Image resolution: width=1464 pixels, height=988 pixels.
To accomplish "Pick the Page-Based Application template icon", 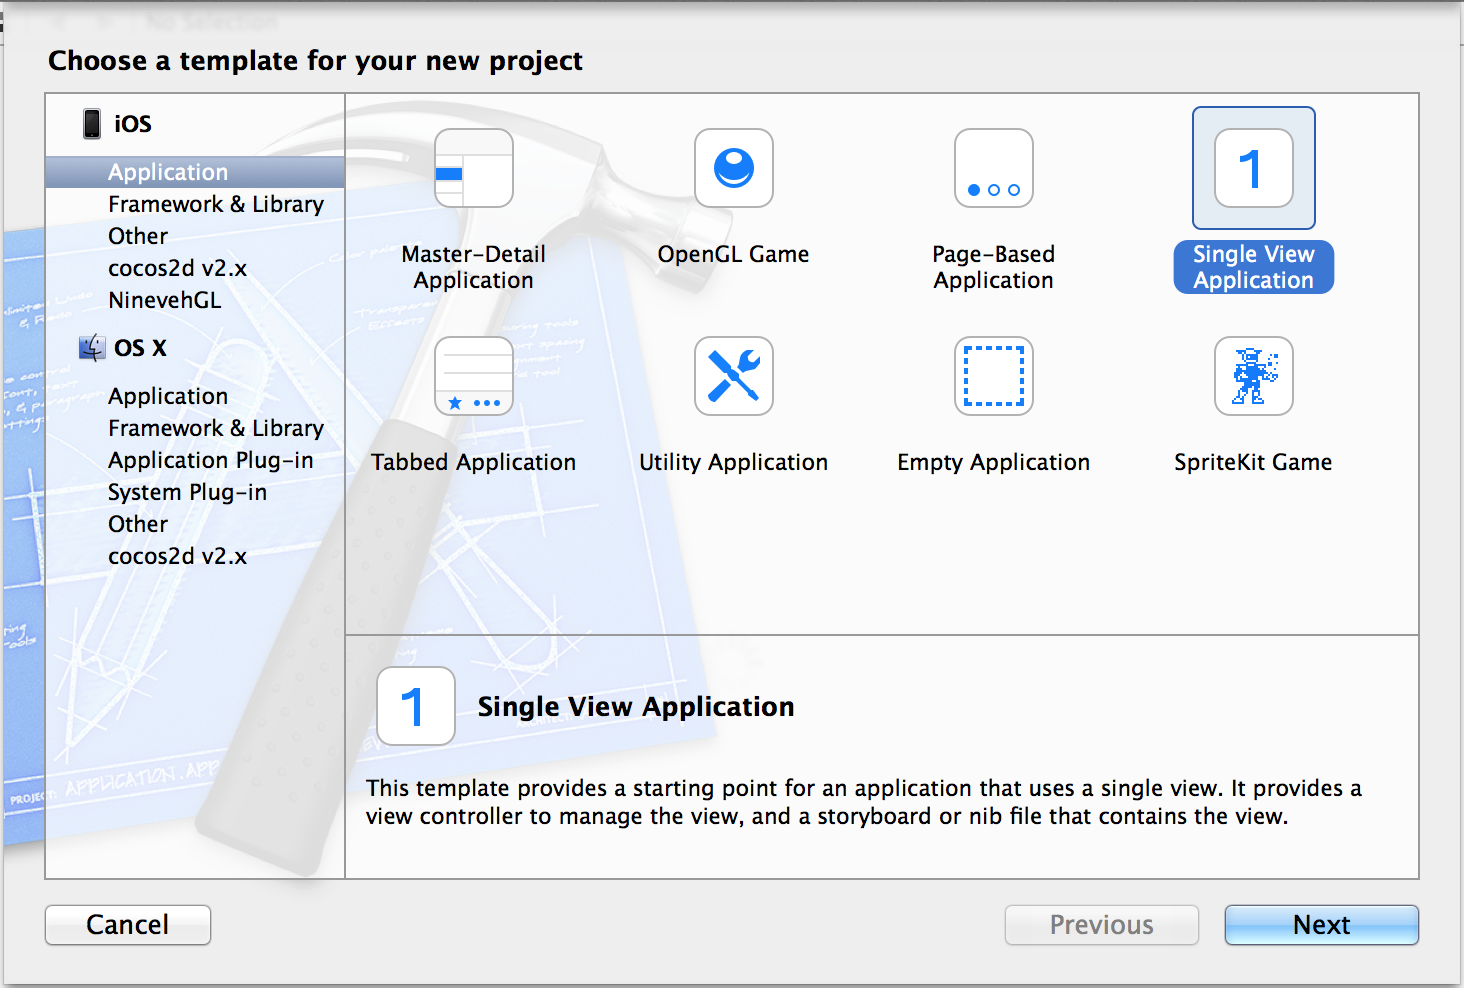I will [x=994, y=168].
